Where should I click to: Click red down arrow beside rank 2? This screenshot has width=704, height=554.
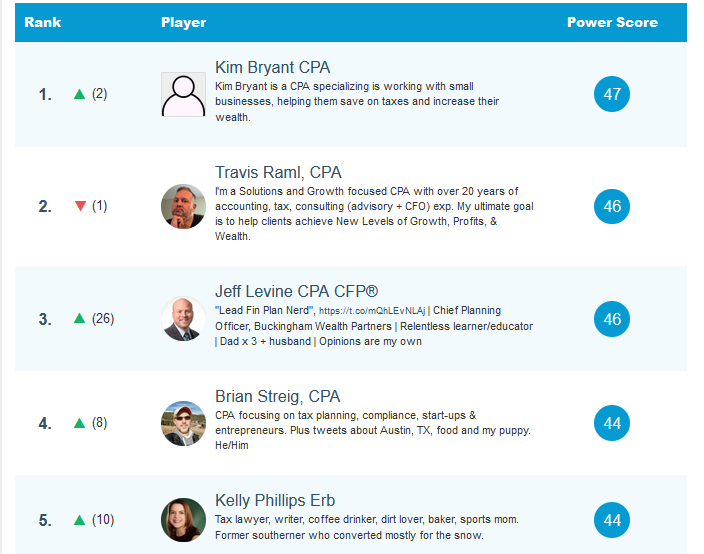[80, 206]
